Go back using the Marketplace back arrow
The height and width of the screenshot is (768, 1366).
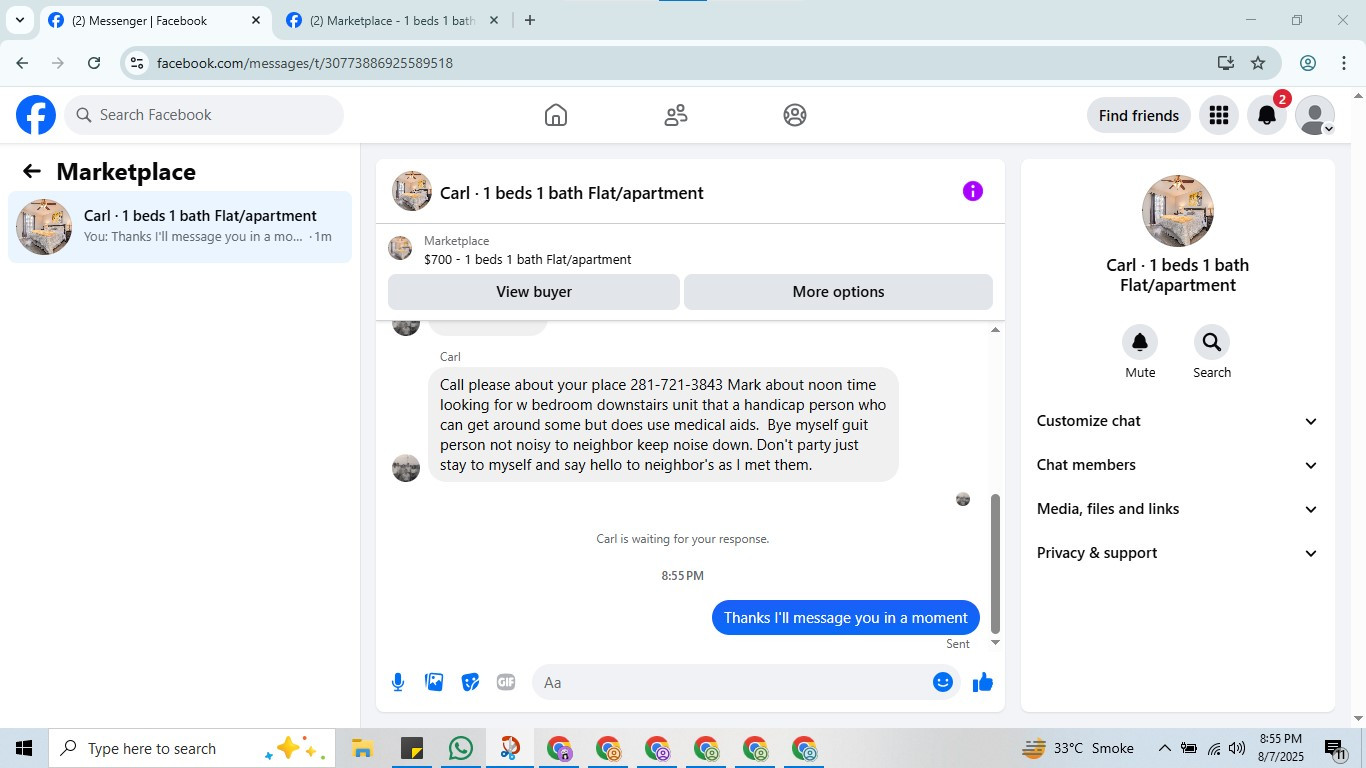[x=32, y=171]
